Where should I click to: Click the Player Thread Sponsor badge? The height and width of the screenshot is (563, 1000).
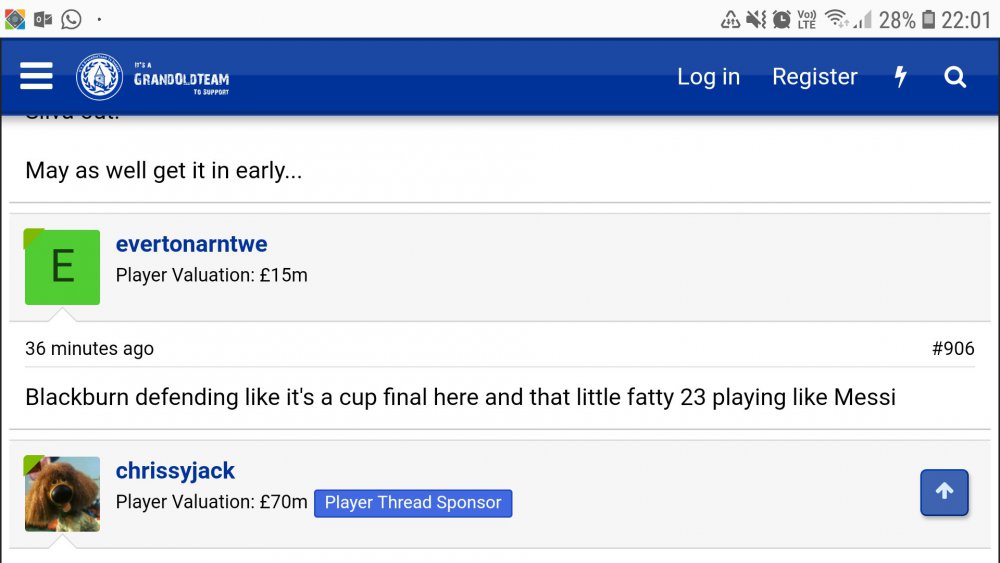(413, 503)
